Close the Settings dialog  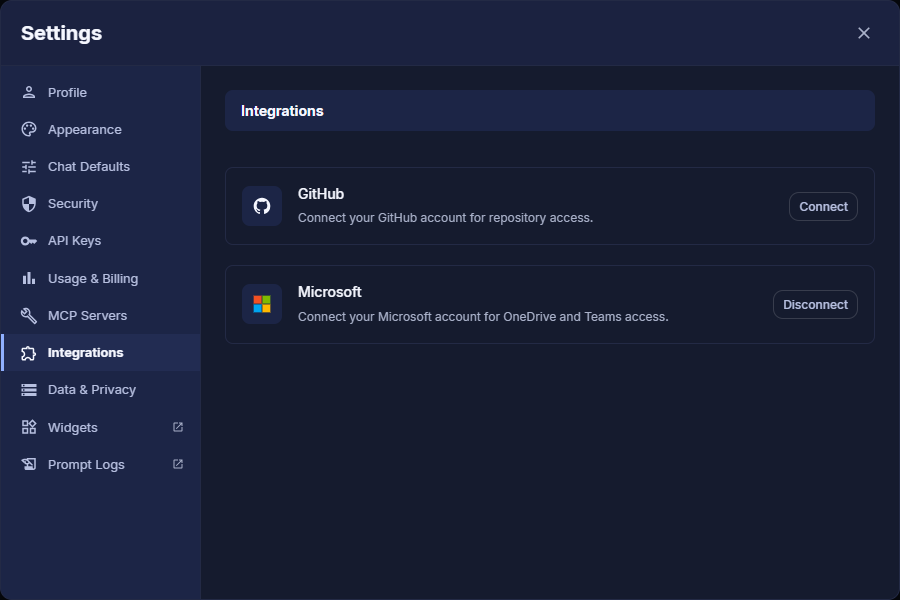pyautogui.click(x=864, y=33)
